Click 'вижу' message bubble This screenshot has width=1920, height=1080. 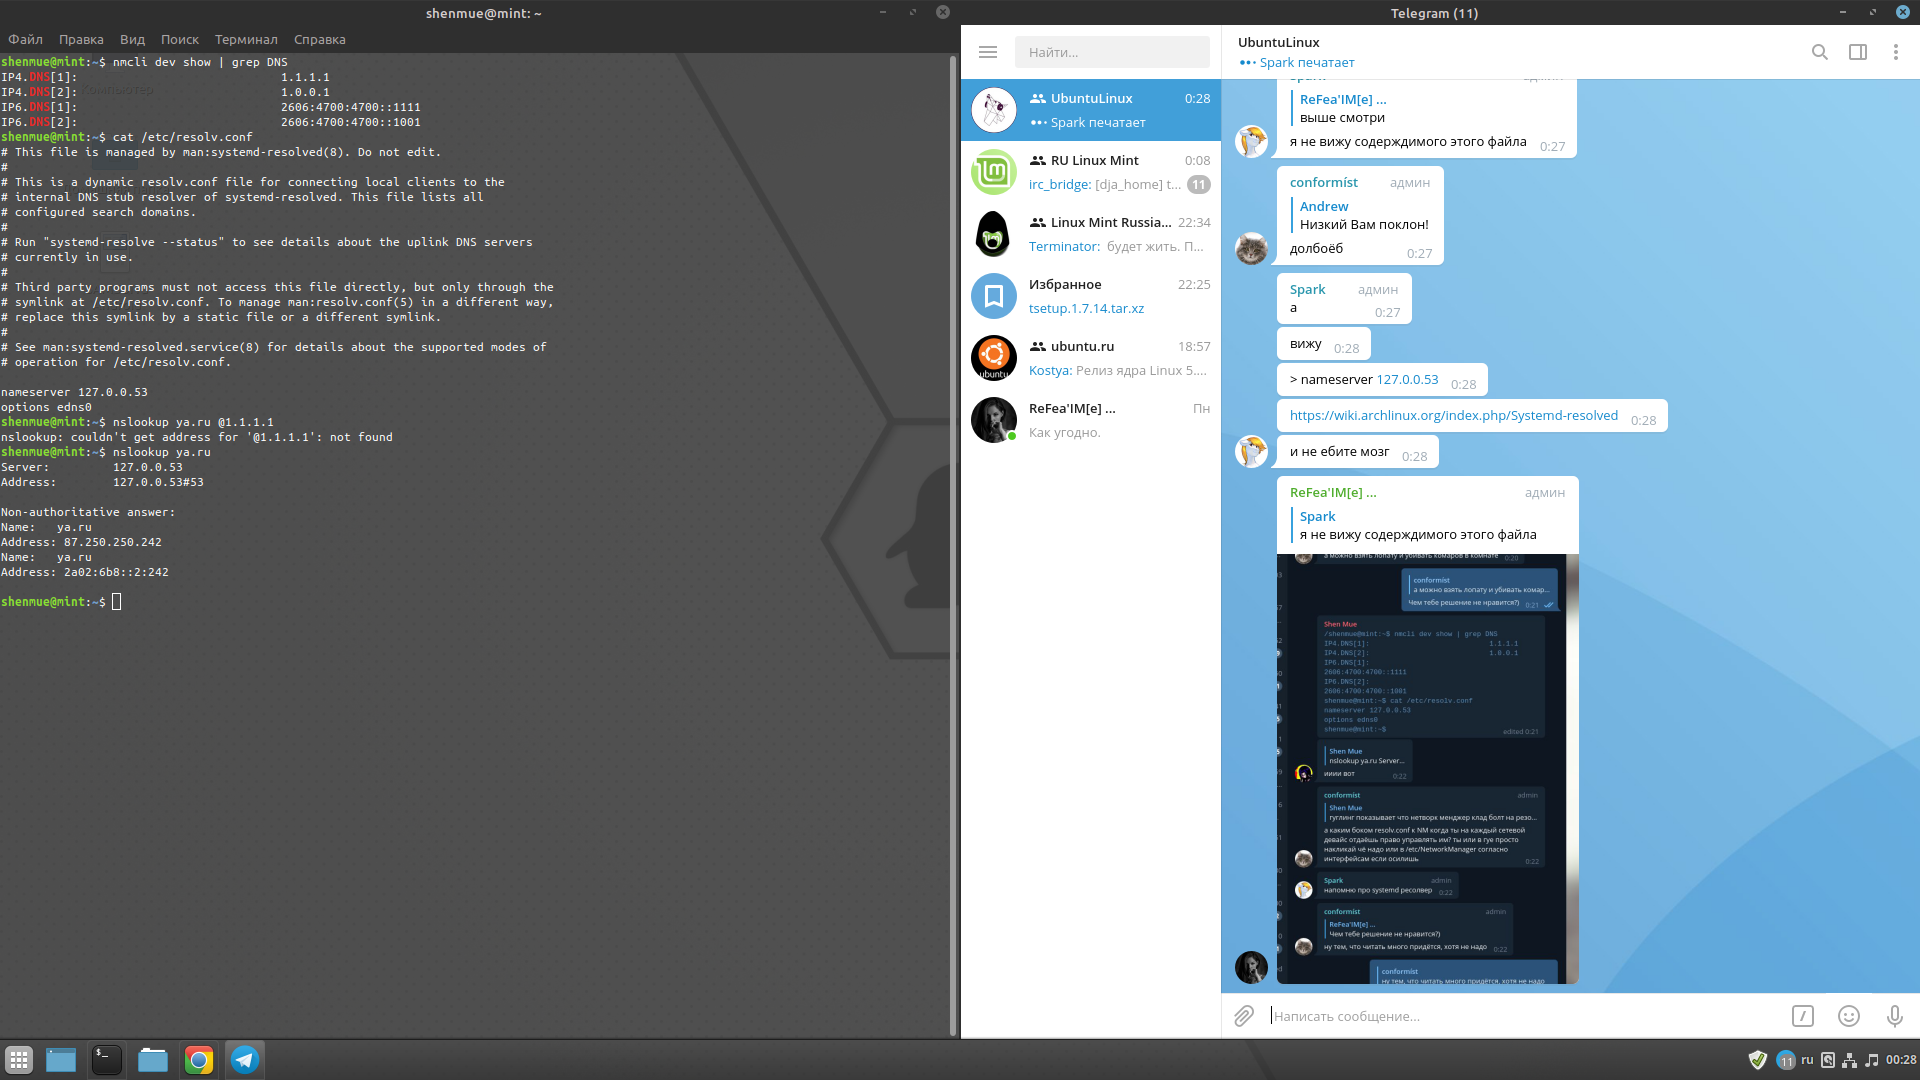[x=1323, y=344]
